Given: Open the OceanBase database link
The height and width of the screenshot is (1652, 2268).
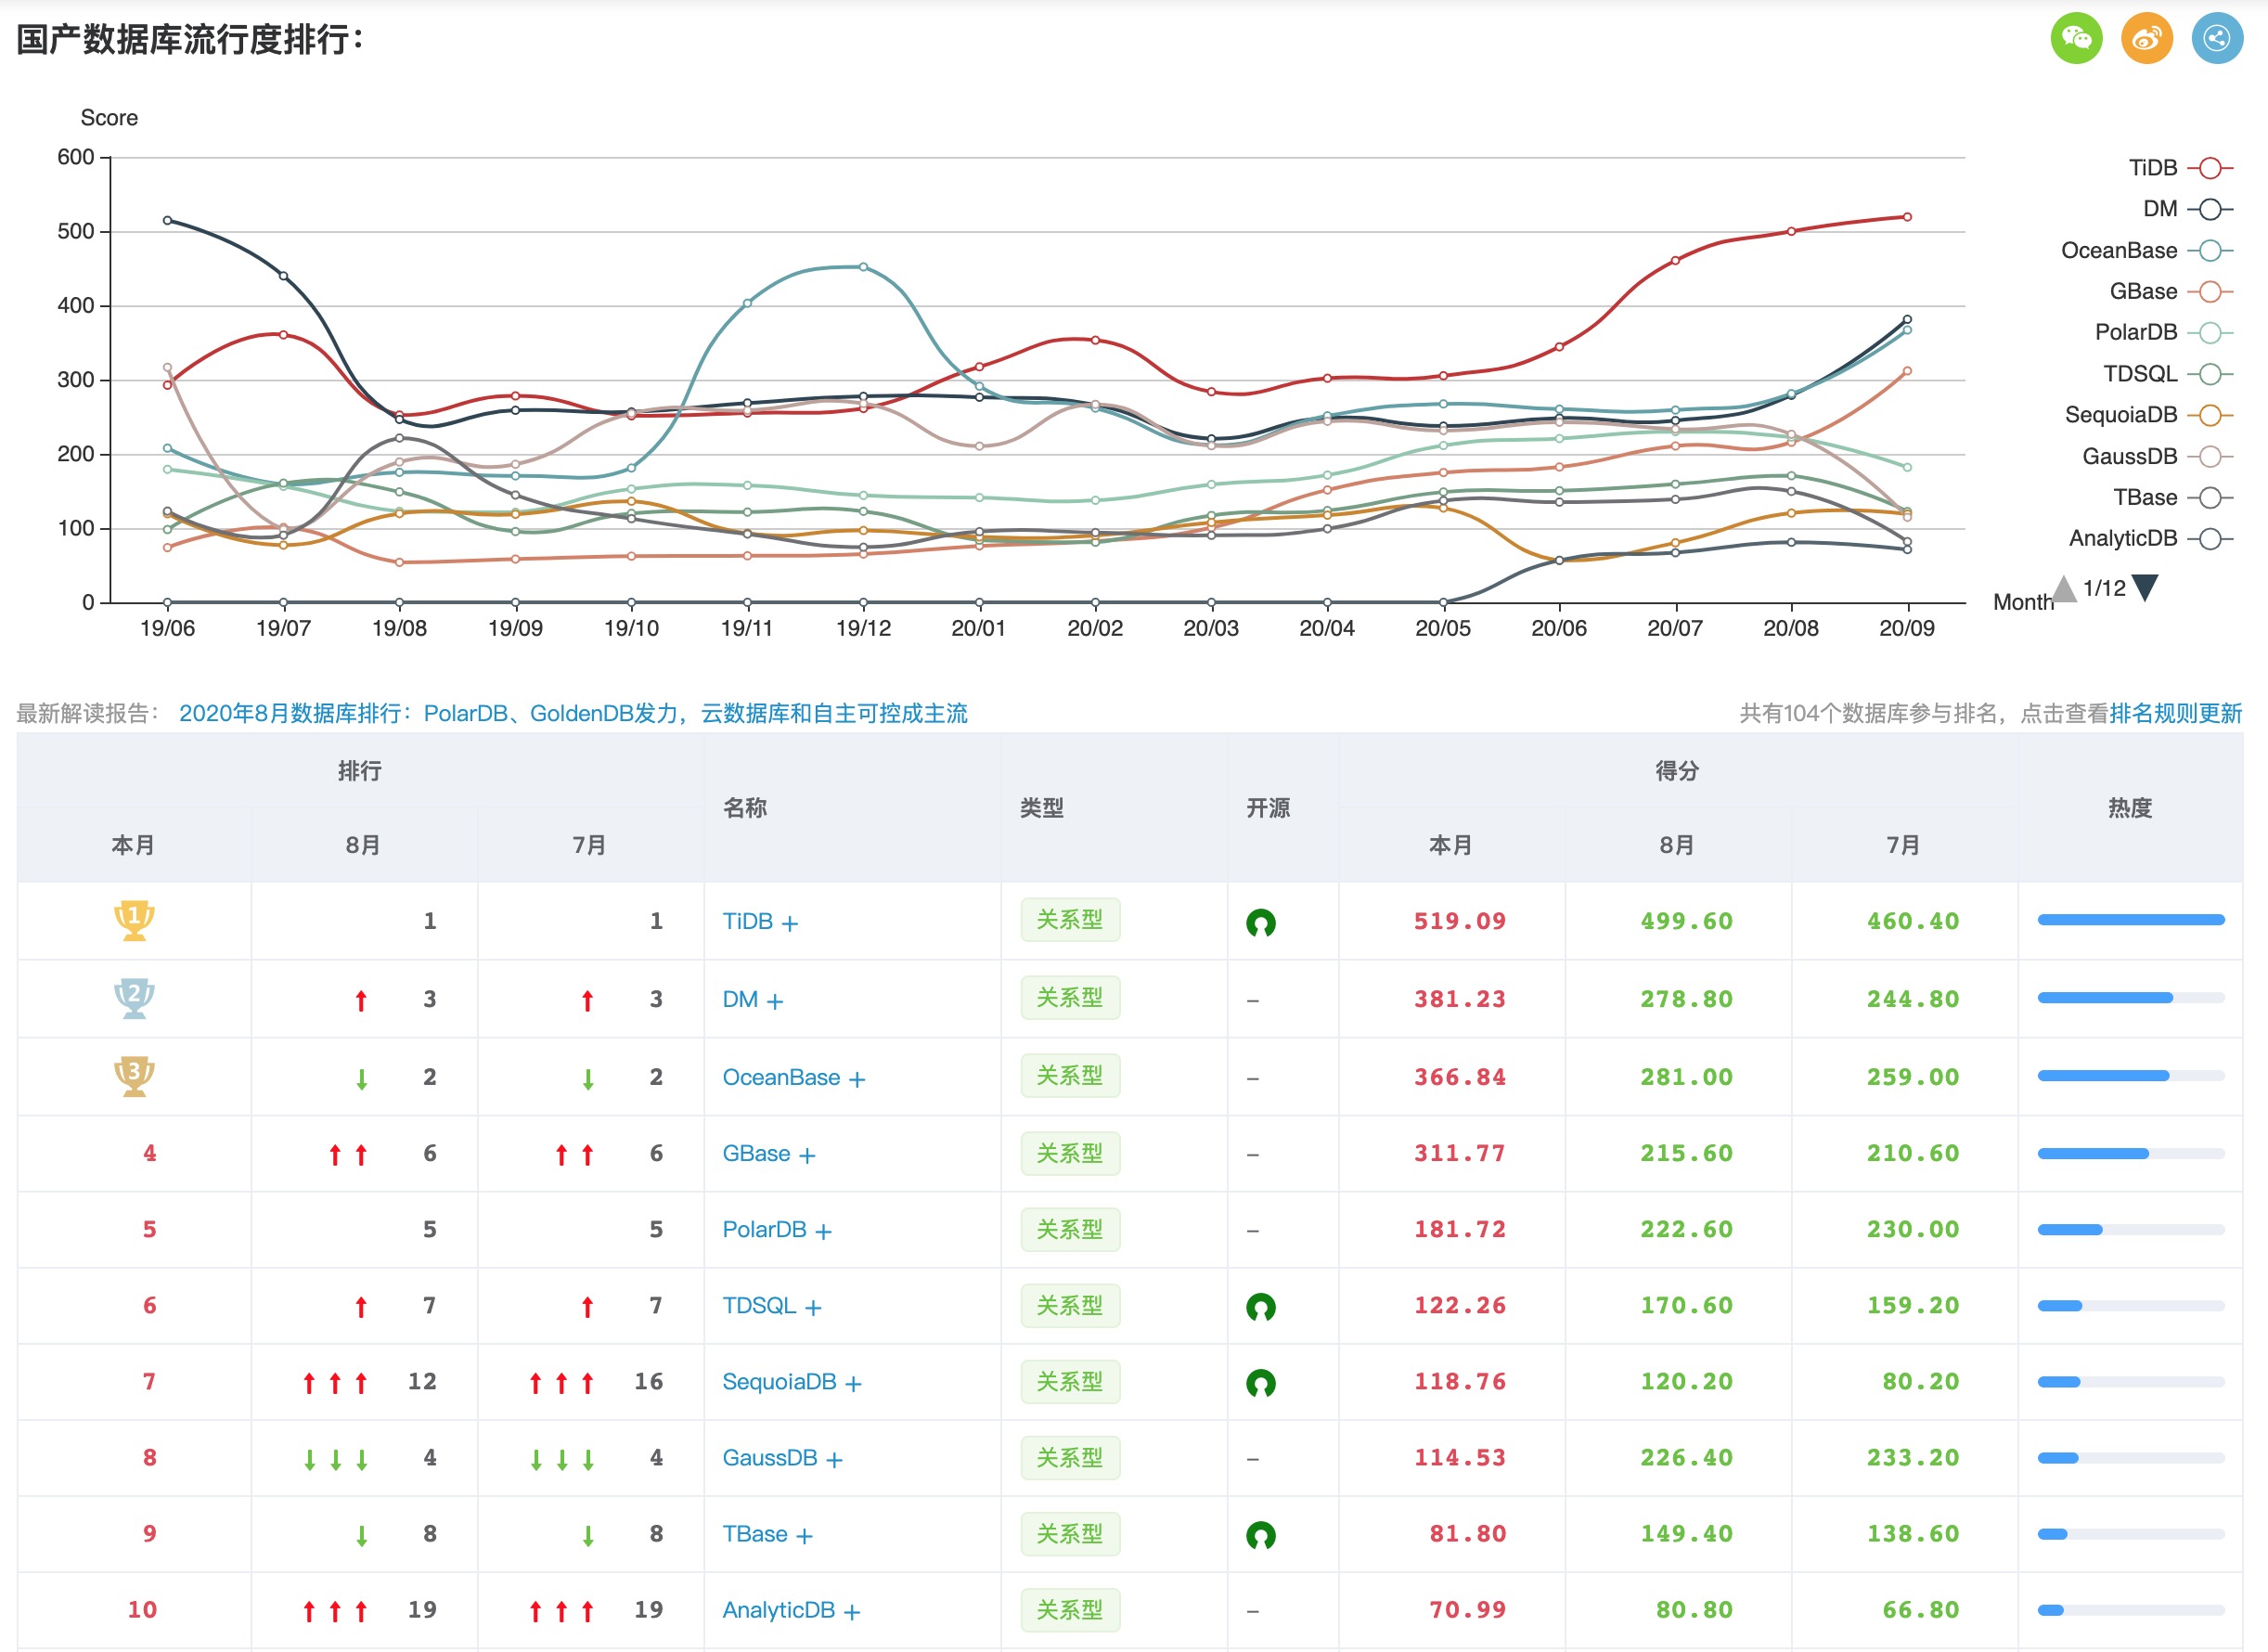Looking at the screenshot, I should click(781, 1077).
